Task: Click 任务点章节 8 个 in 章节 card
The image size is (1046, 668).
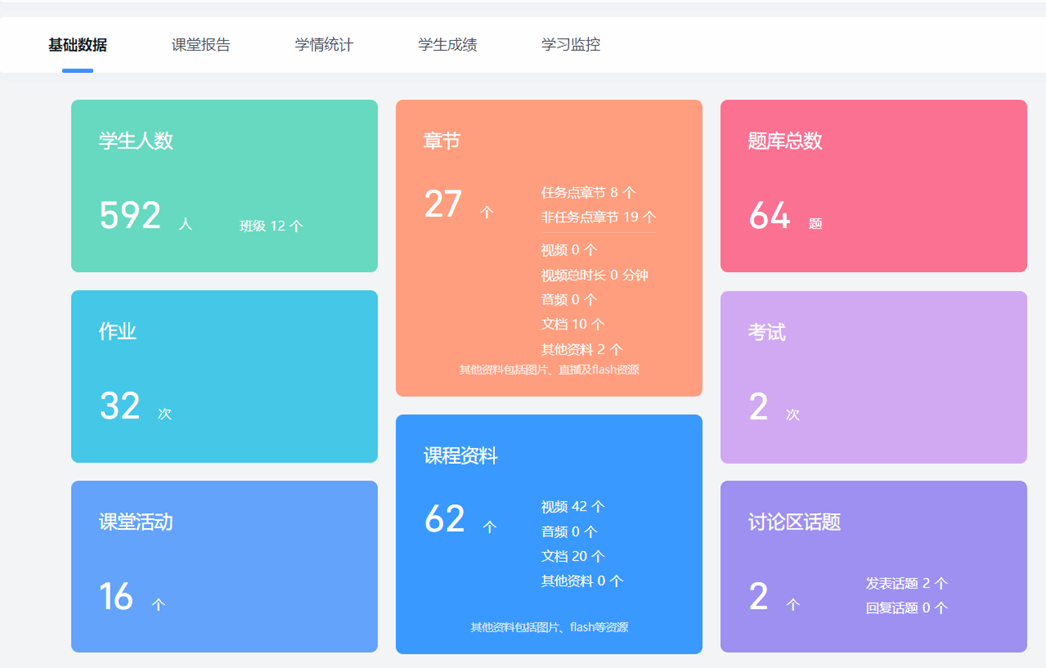Action: click(588, 193)
